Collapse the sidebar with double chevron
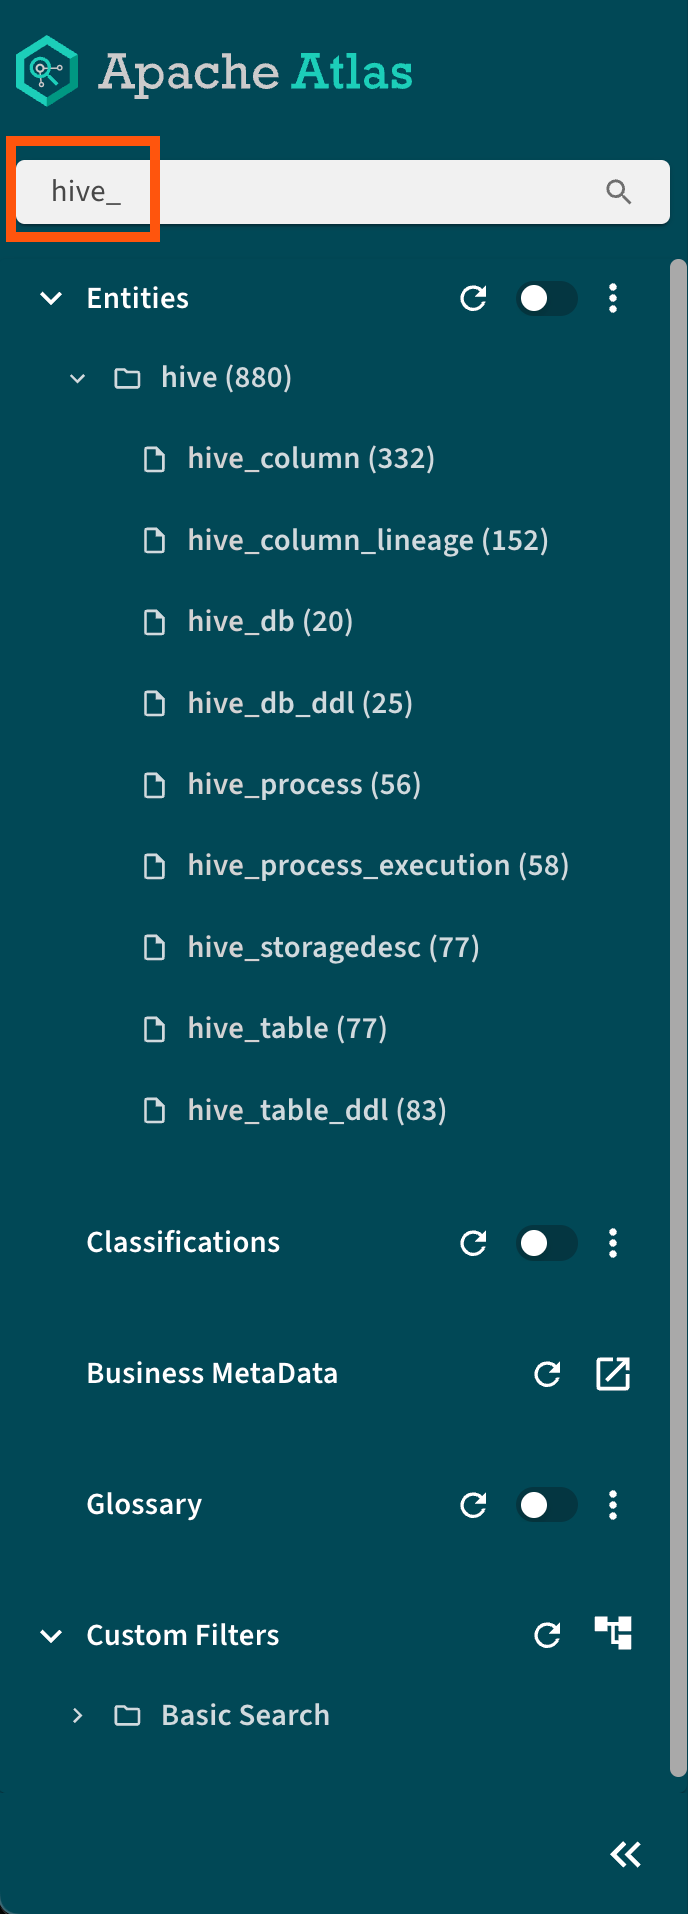The height and width of the screenshot is (1914, 688). click(x=626, y=1855)
